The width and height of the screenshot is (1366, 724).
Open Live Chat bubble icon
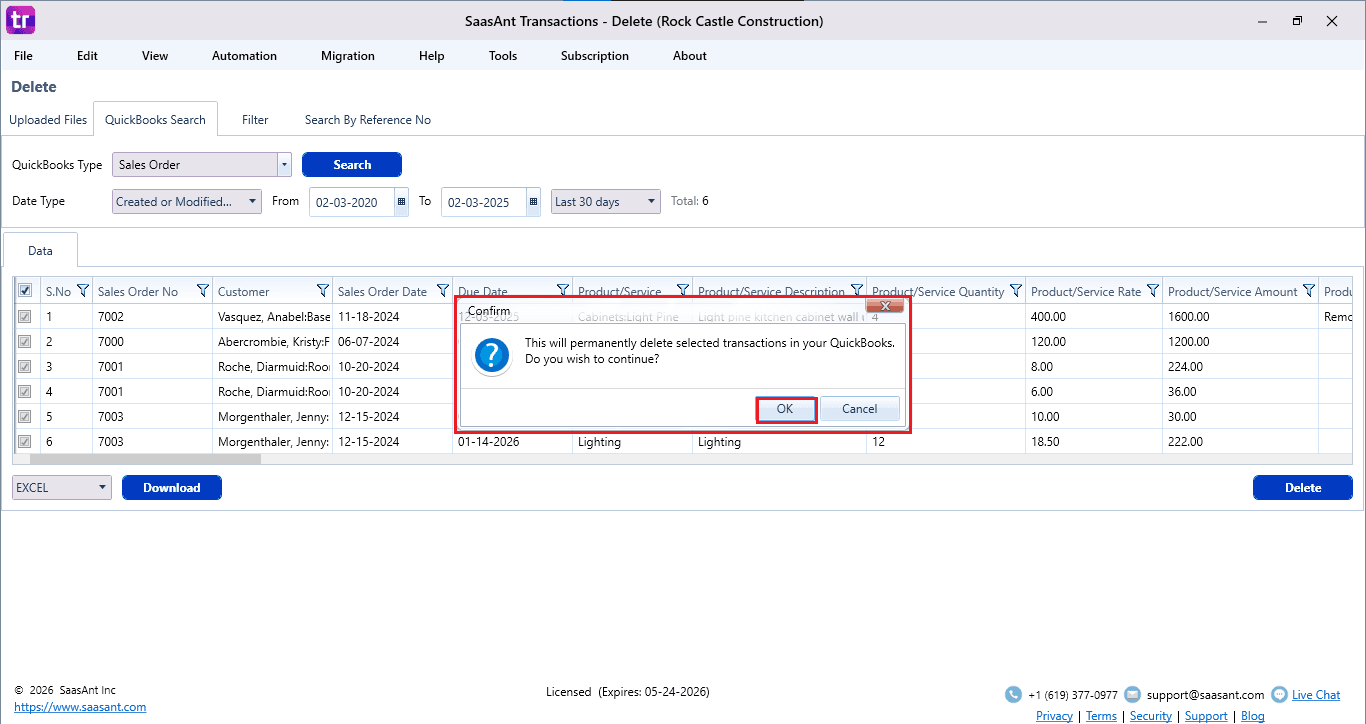[1279, 695]
